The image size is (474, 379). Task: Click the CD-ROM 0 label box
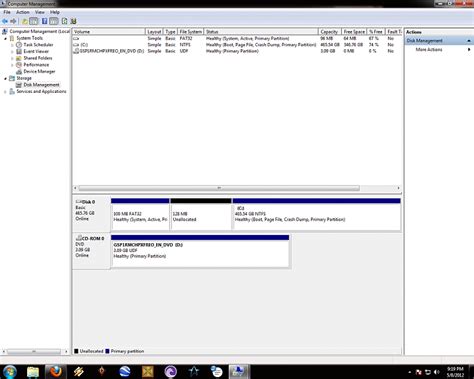click(91, 251)
